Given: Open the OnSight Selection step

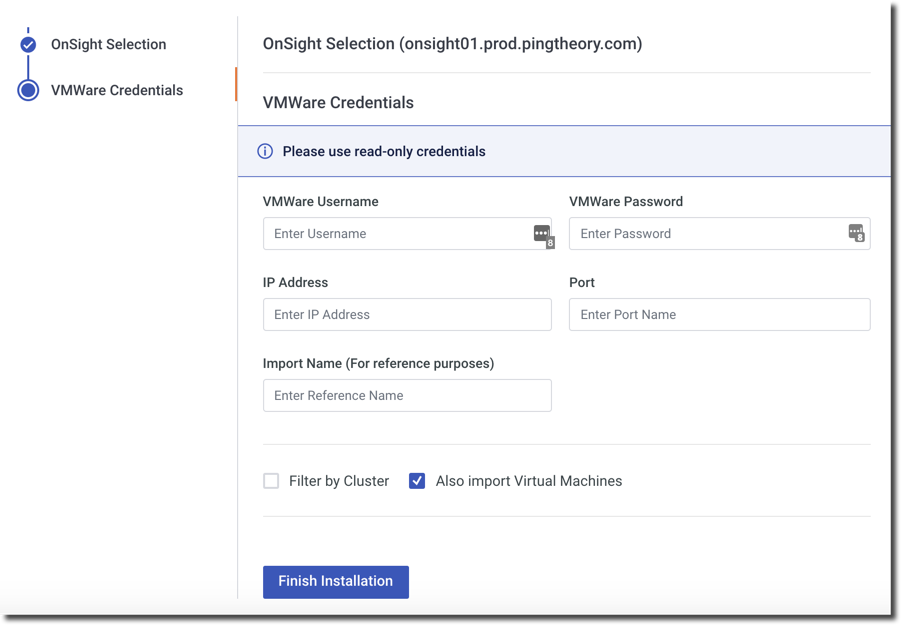Looking at the screenshot, I should pos(108,44).
